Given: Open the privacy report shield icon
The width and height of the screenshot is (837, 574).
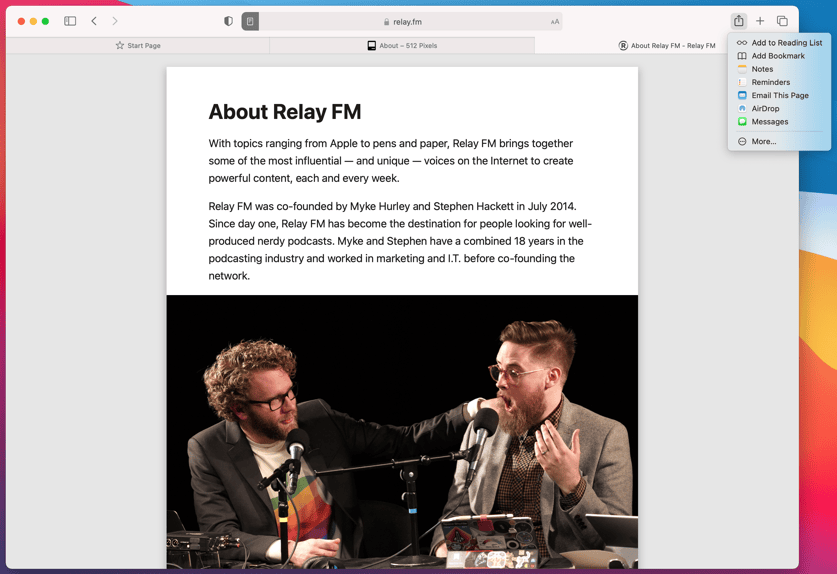Looking at the screenshot, I should [x=228, y=21].
